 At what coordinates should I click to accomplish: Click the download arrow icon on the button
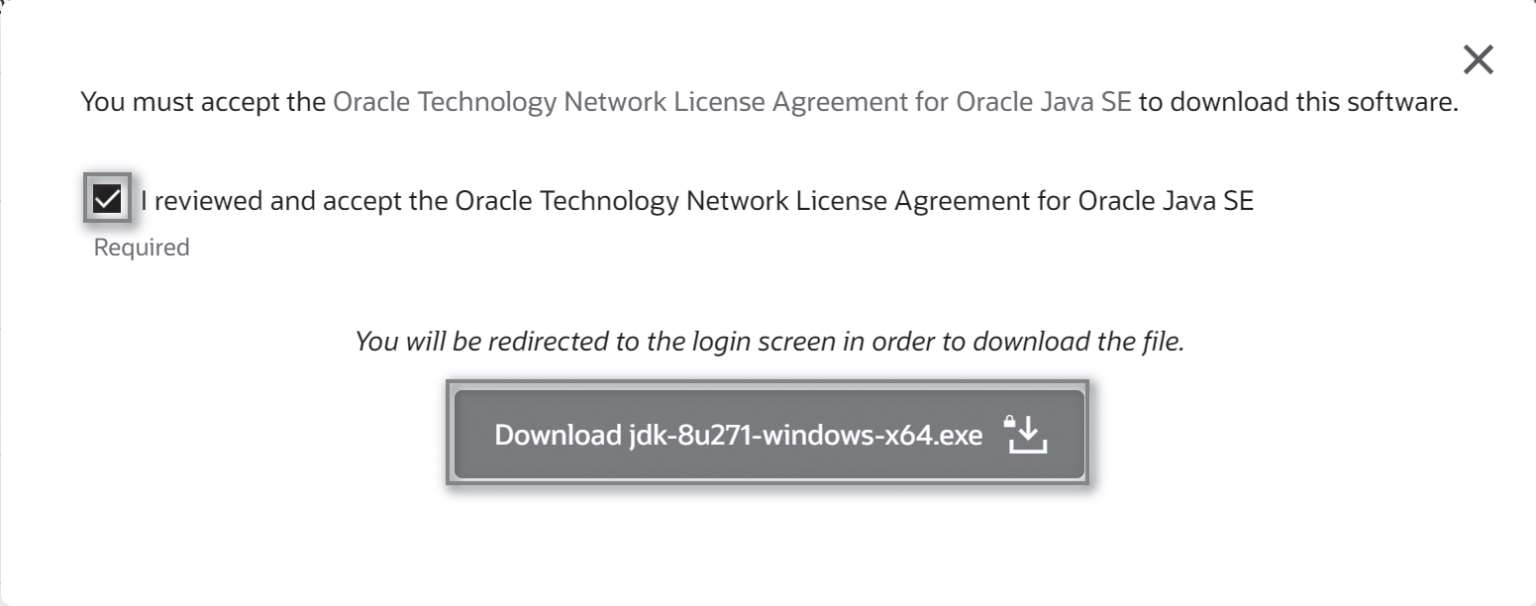[x=1024, y=435]
